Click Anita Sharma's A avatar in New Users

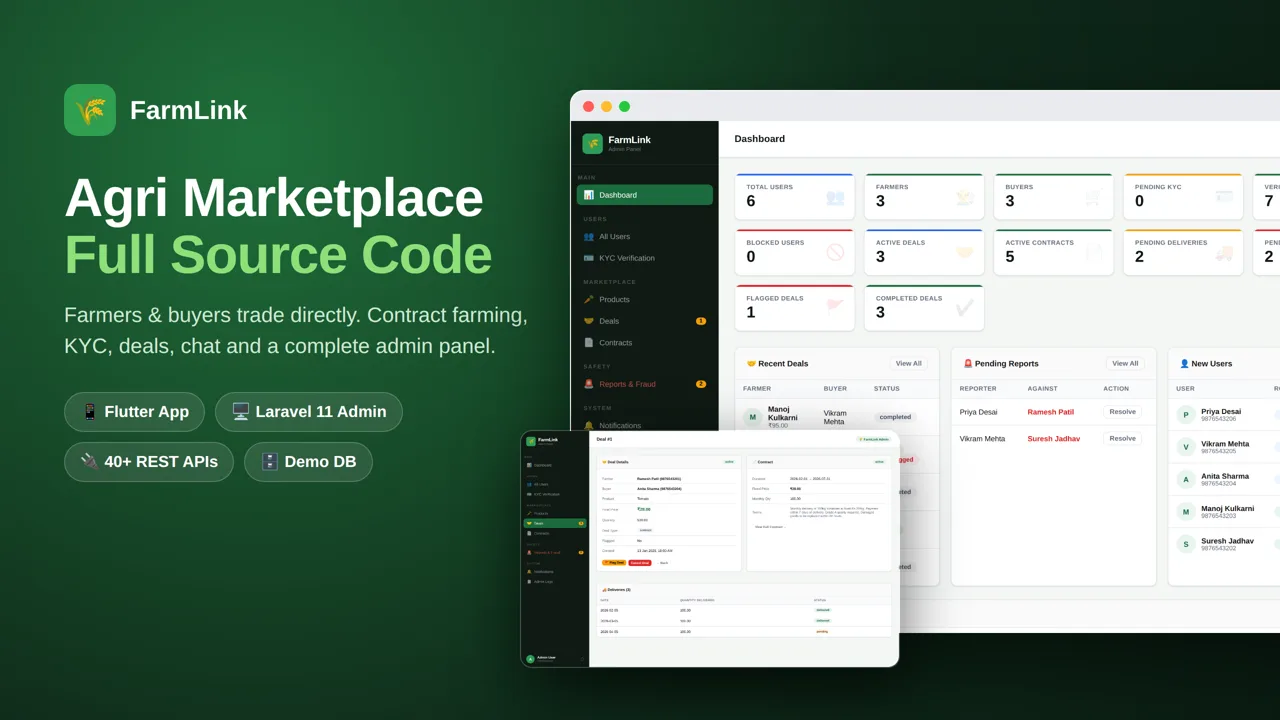pyautogui.click(x=1186, y=479)
